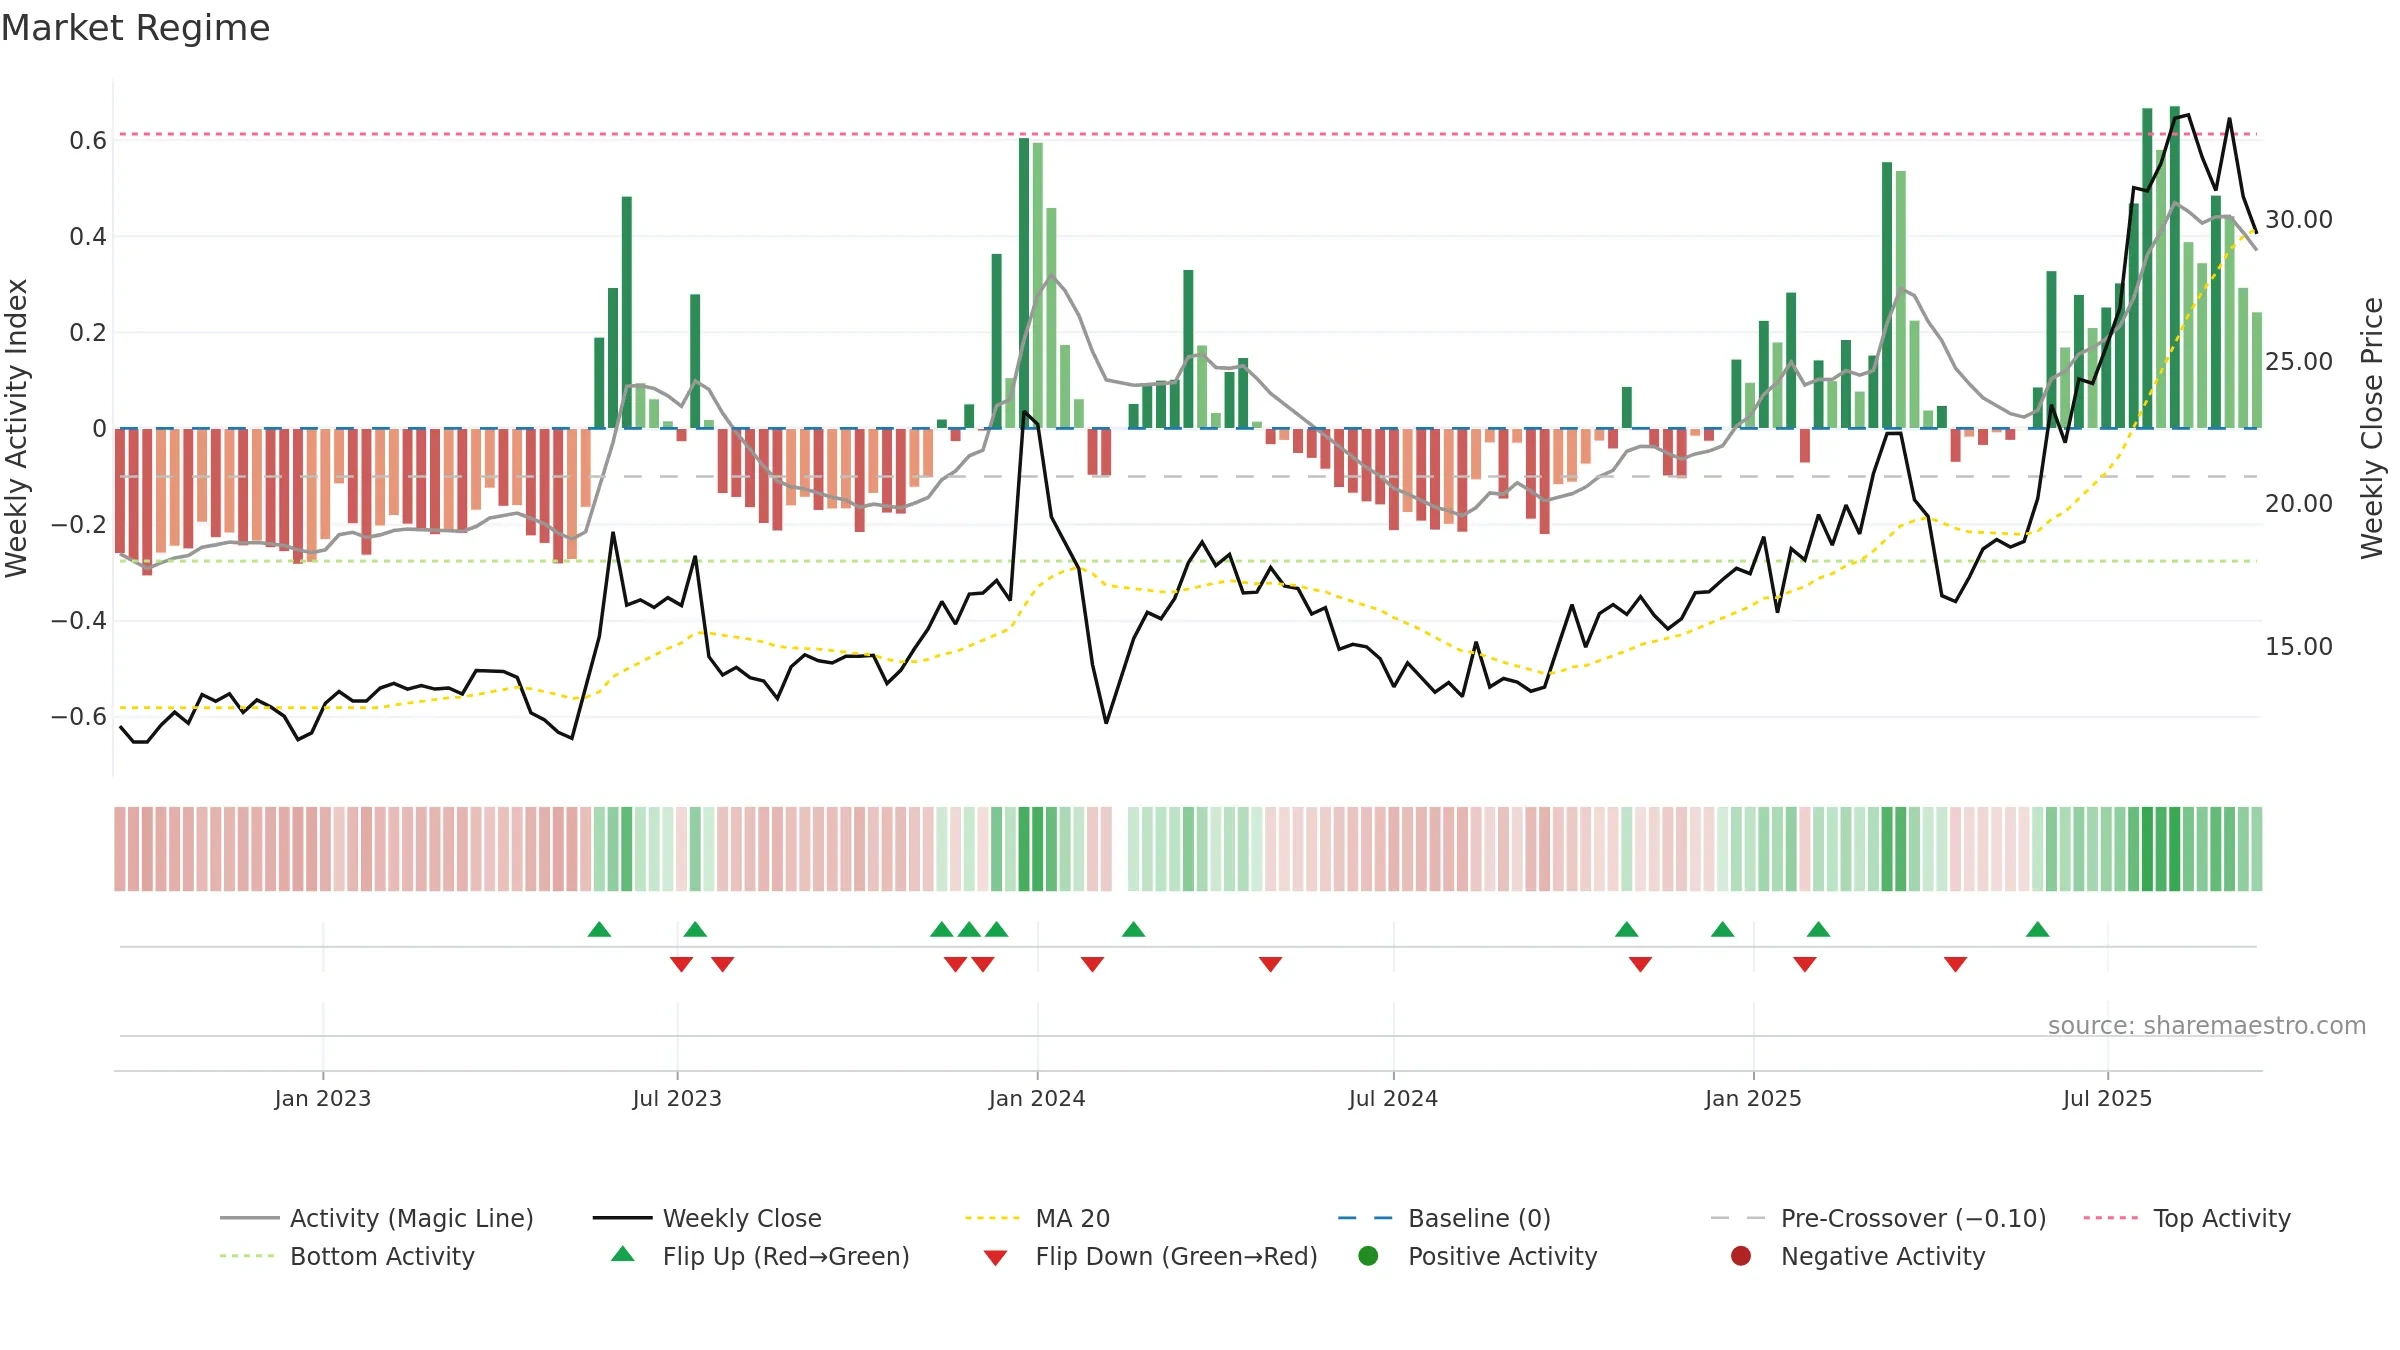
Task: Click the first green flip-up marker in mid-2023
Action: [599, 930]
